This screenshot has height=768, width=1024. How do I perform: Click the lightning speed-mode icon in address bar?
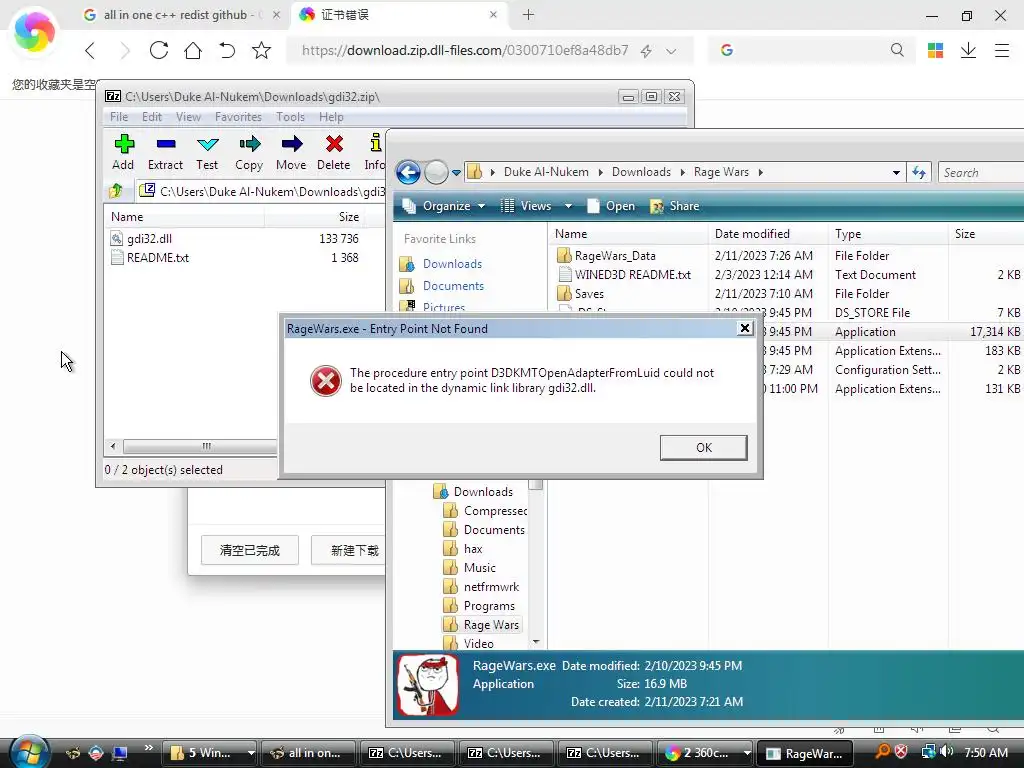click(646, 51)
